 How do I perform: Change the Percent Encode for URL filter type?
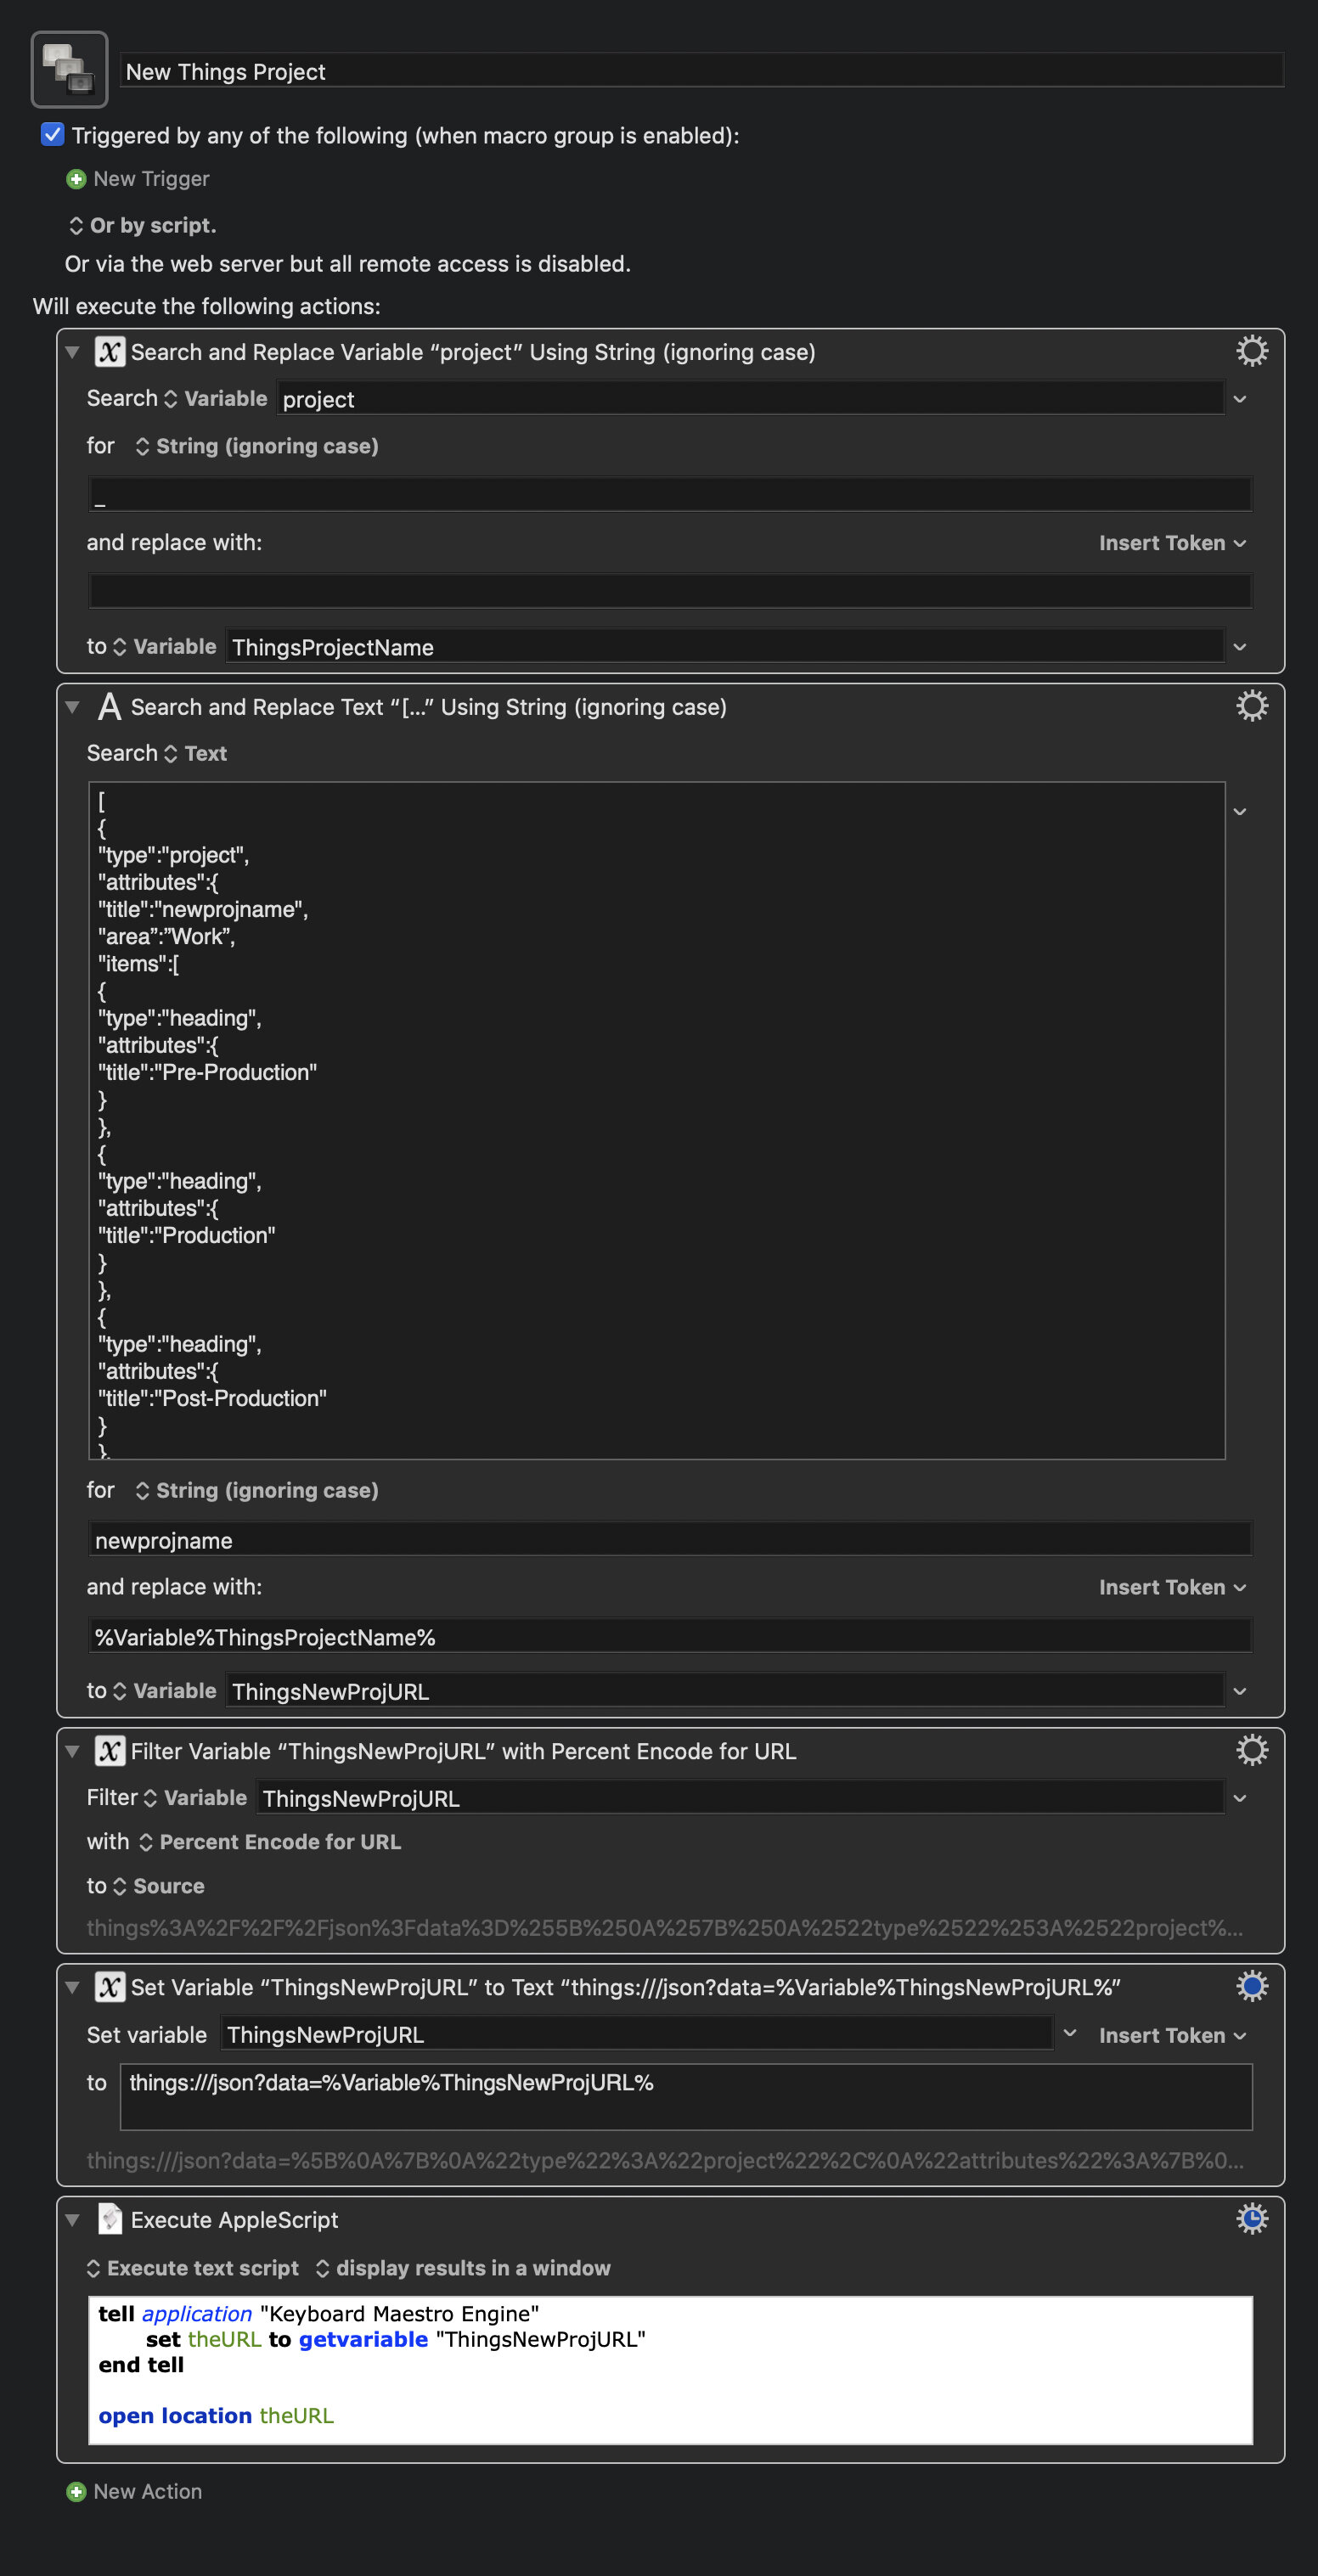click(x=270, y=1842)
